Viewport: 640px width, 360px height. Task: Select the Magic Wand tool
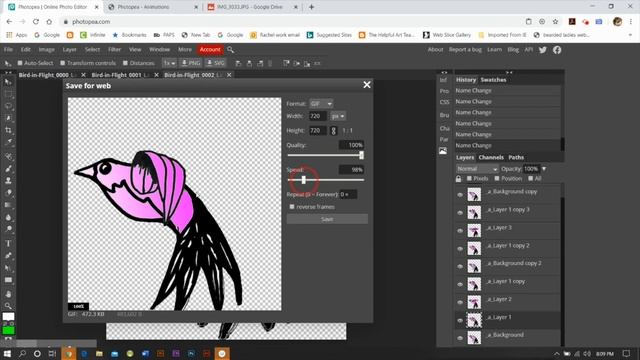click(8, 118)
